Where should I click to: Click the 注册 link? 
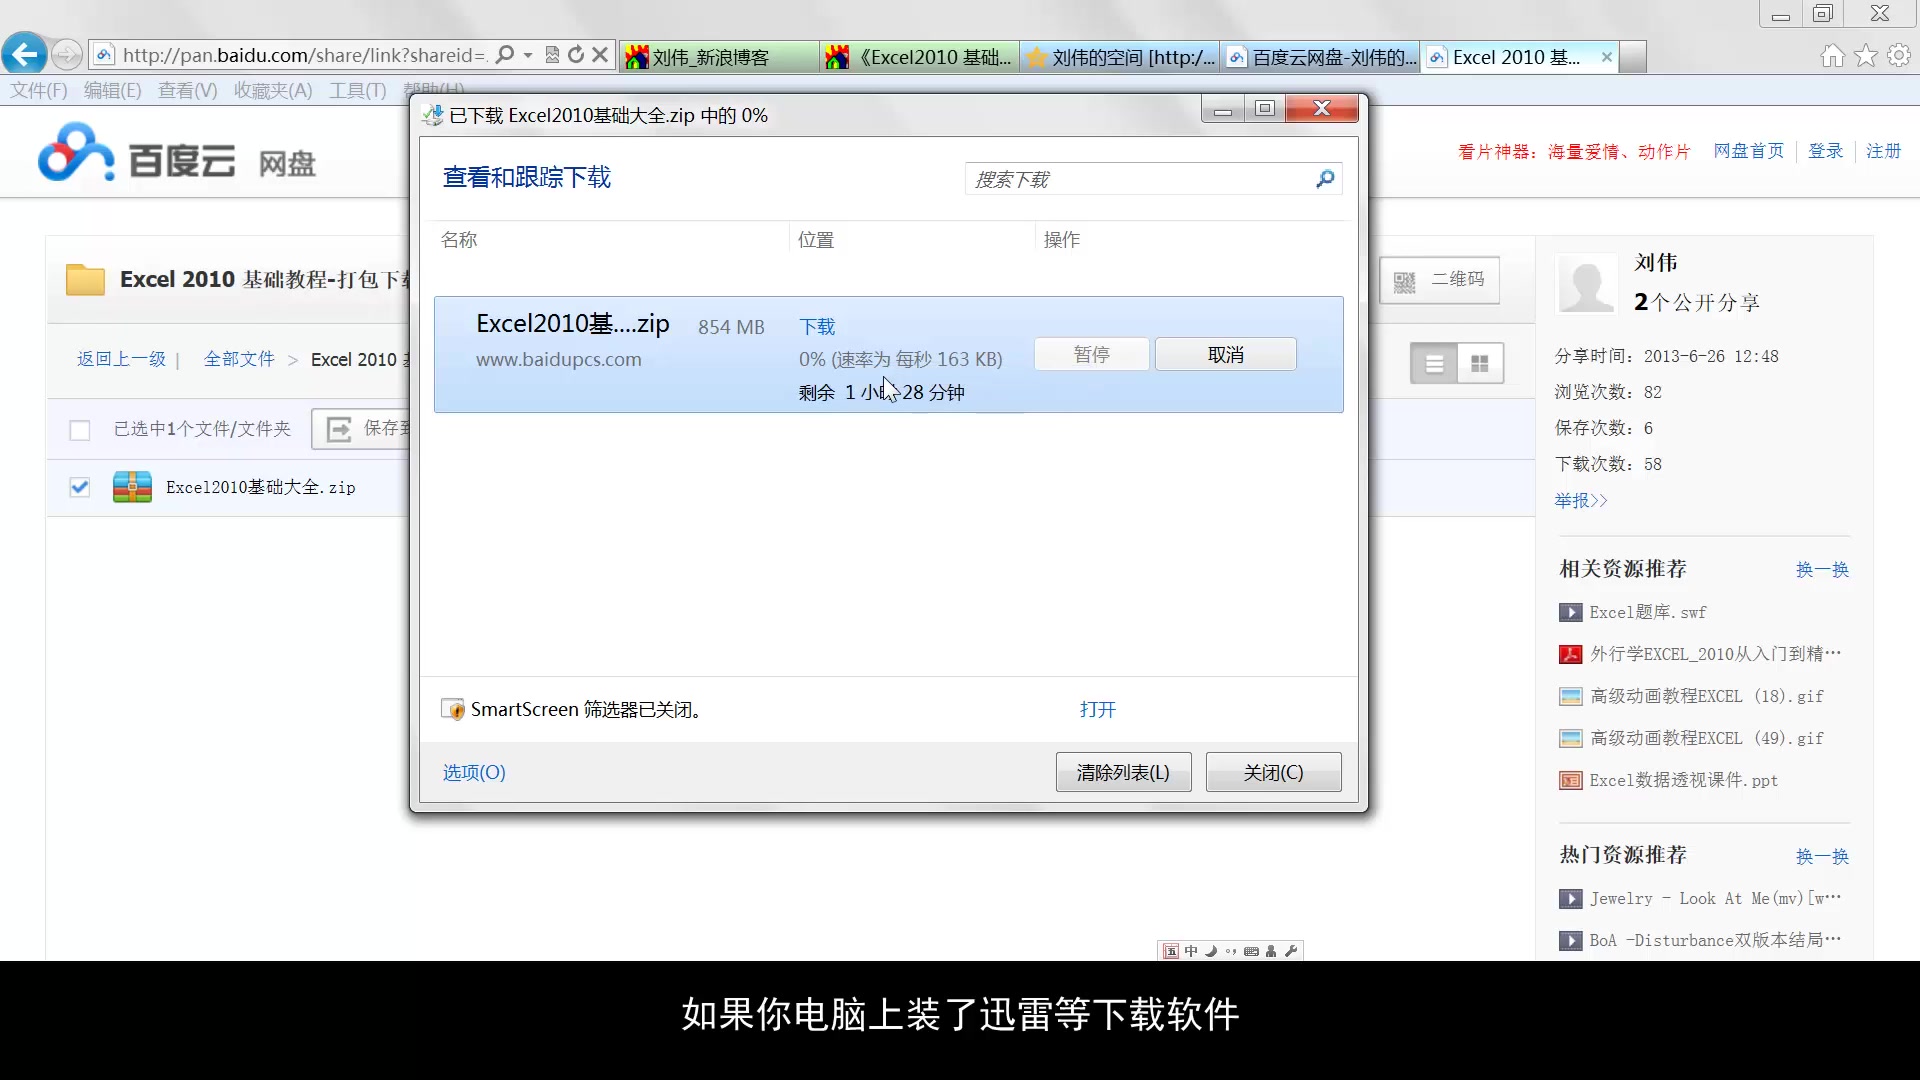1883,151
